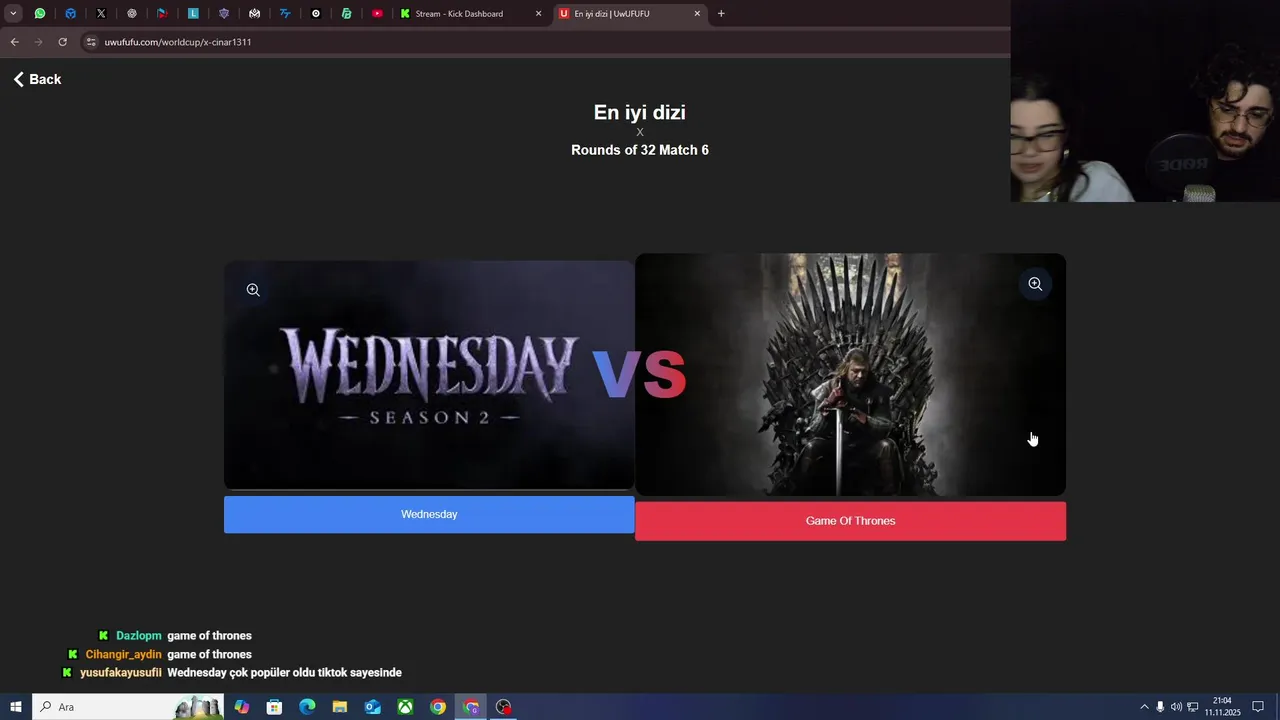The height and width of the screenshot is (720, 1280).
Task: Open the active Chrome profile window icon
Action: coord(471,707)
